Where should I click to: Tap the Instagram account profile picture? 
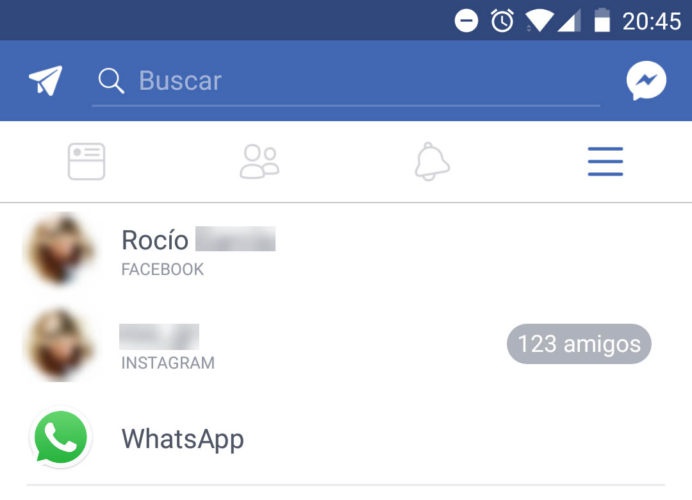[59, 344]
